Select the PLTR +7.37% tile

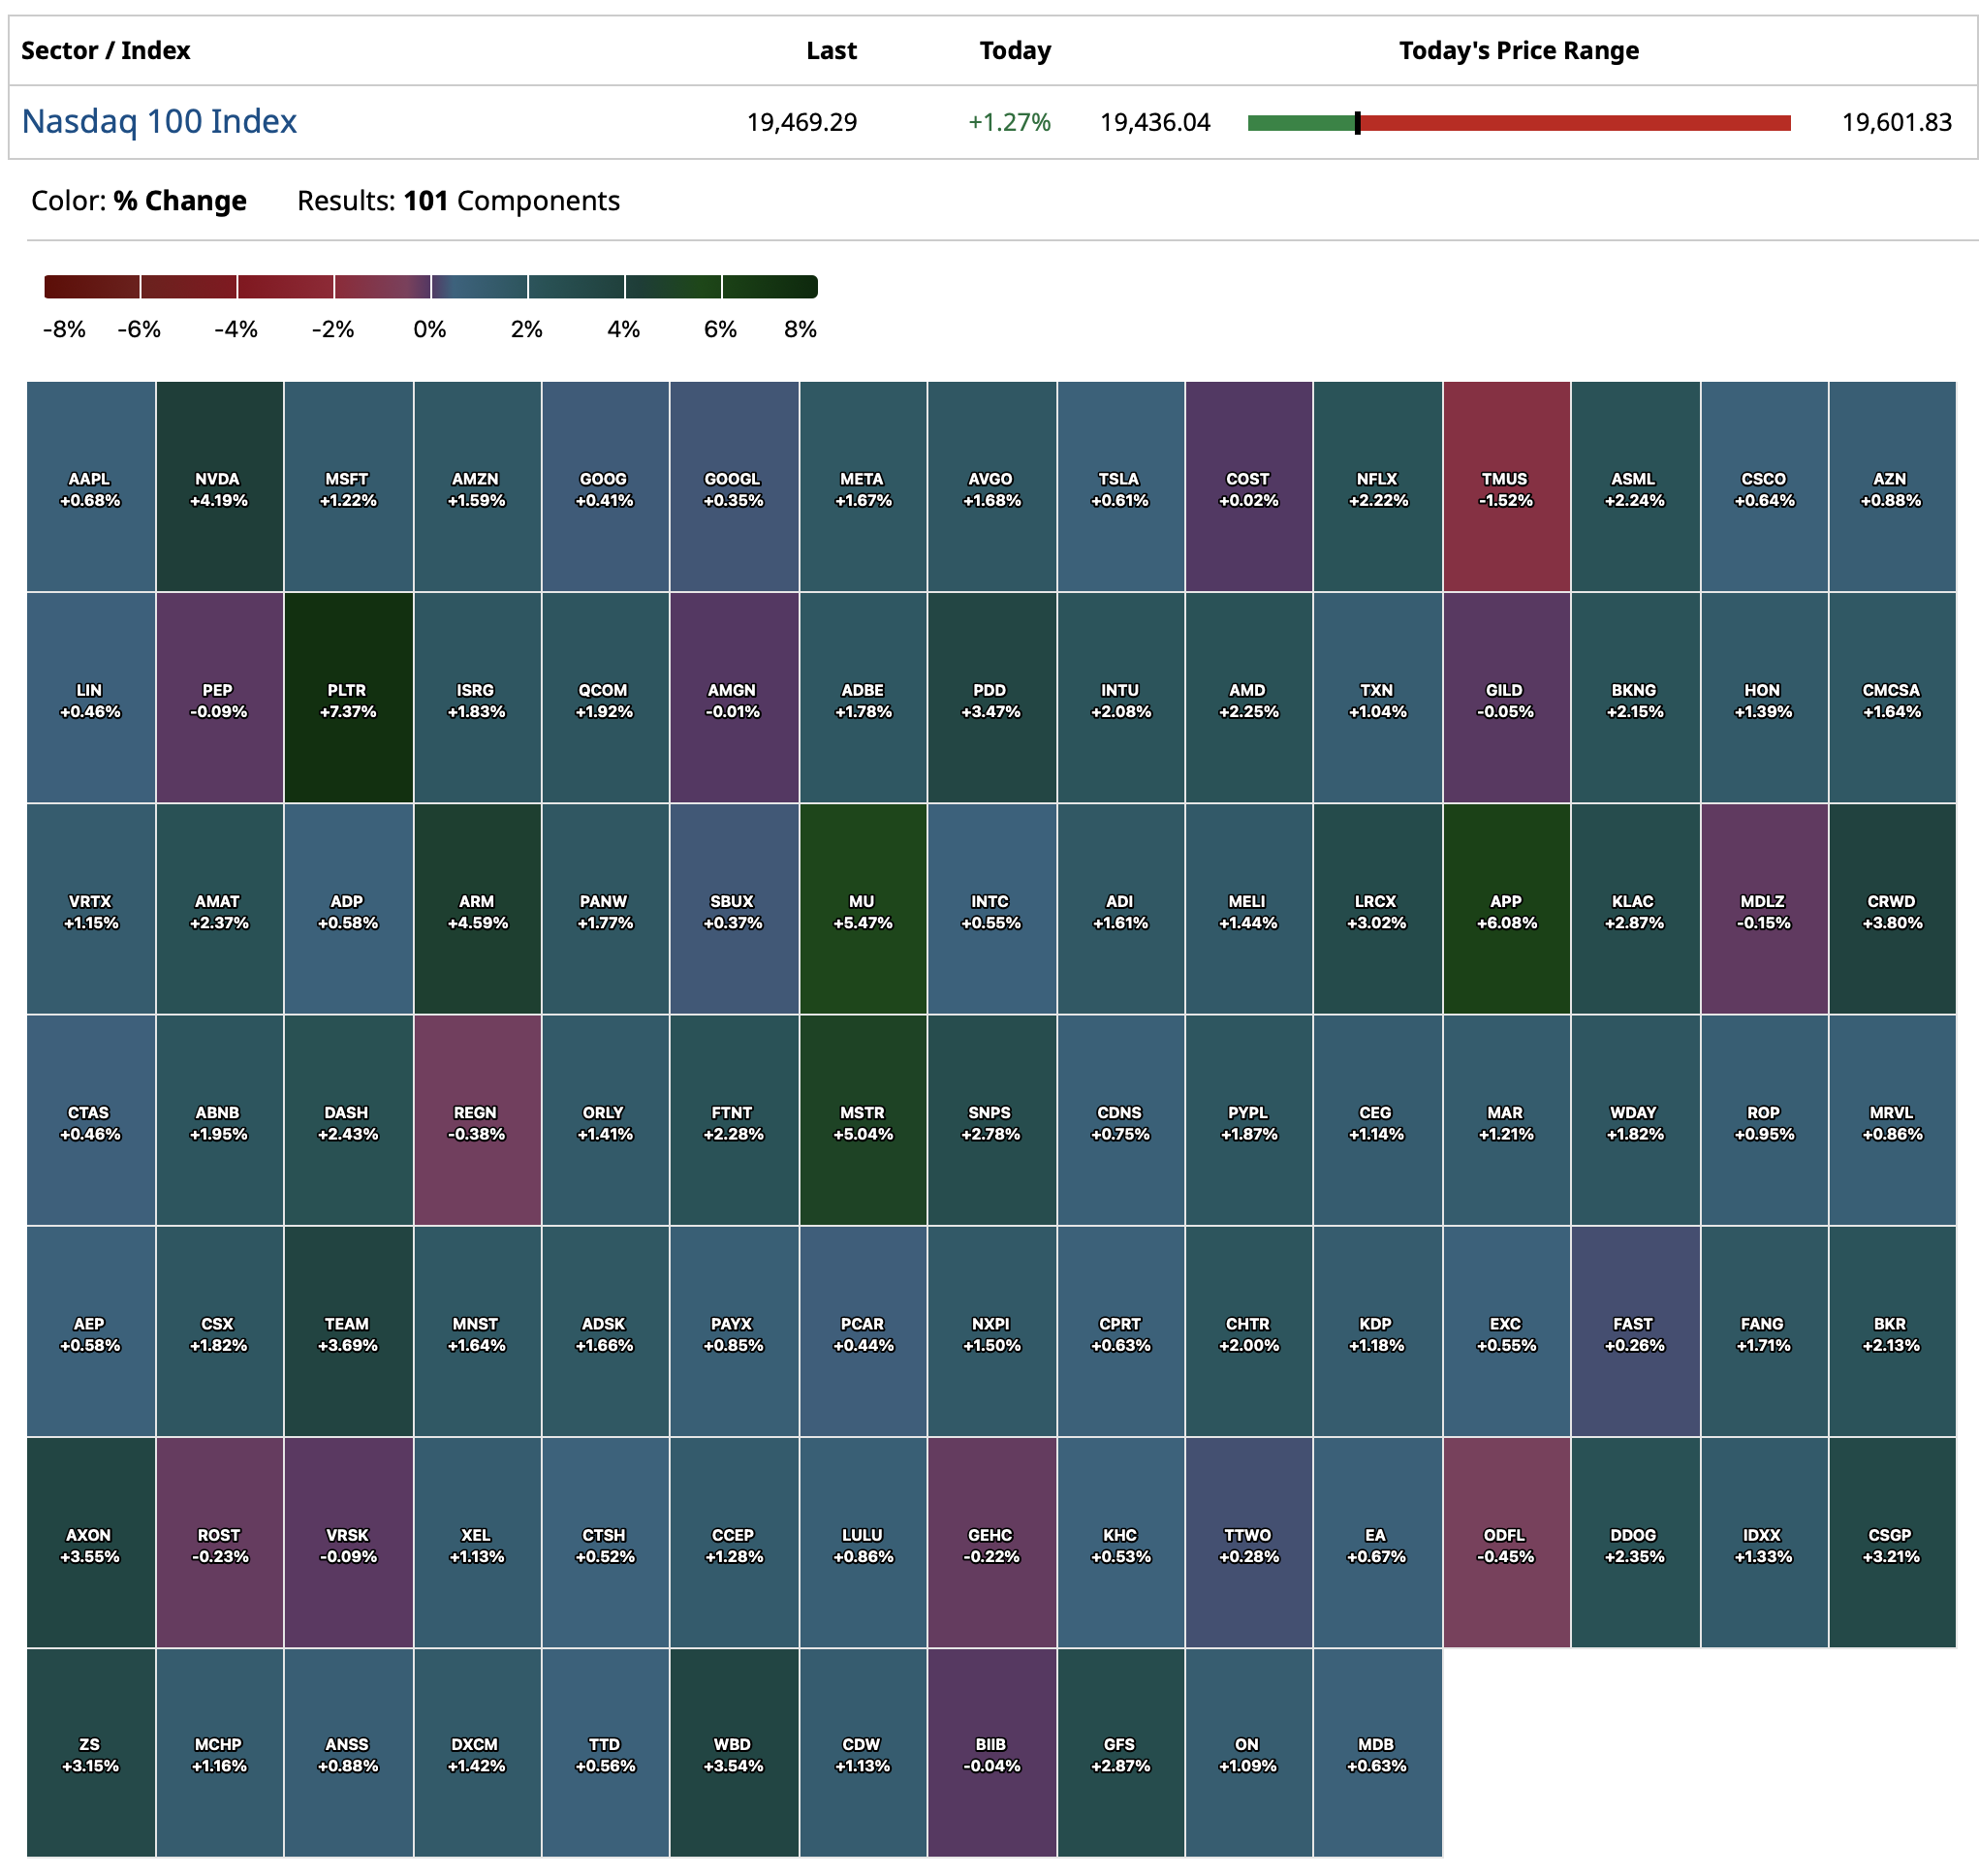(x=348, y=698)
